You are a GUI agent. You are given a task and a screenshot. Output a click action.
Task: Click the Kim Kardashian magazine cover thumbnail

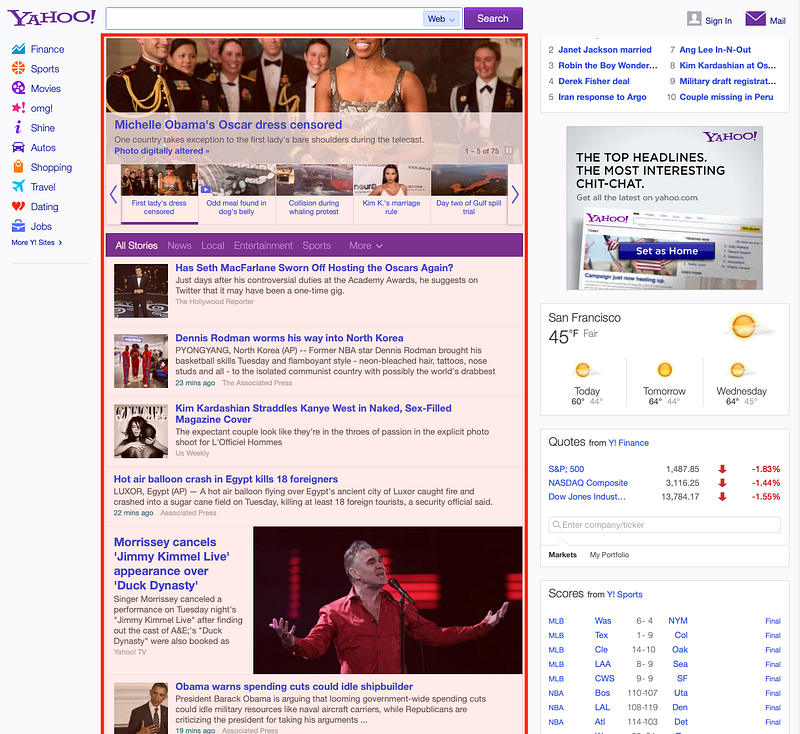coord(141,431)
